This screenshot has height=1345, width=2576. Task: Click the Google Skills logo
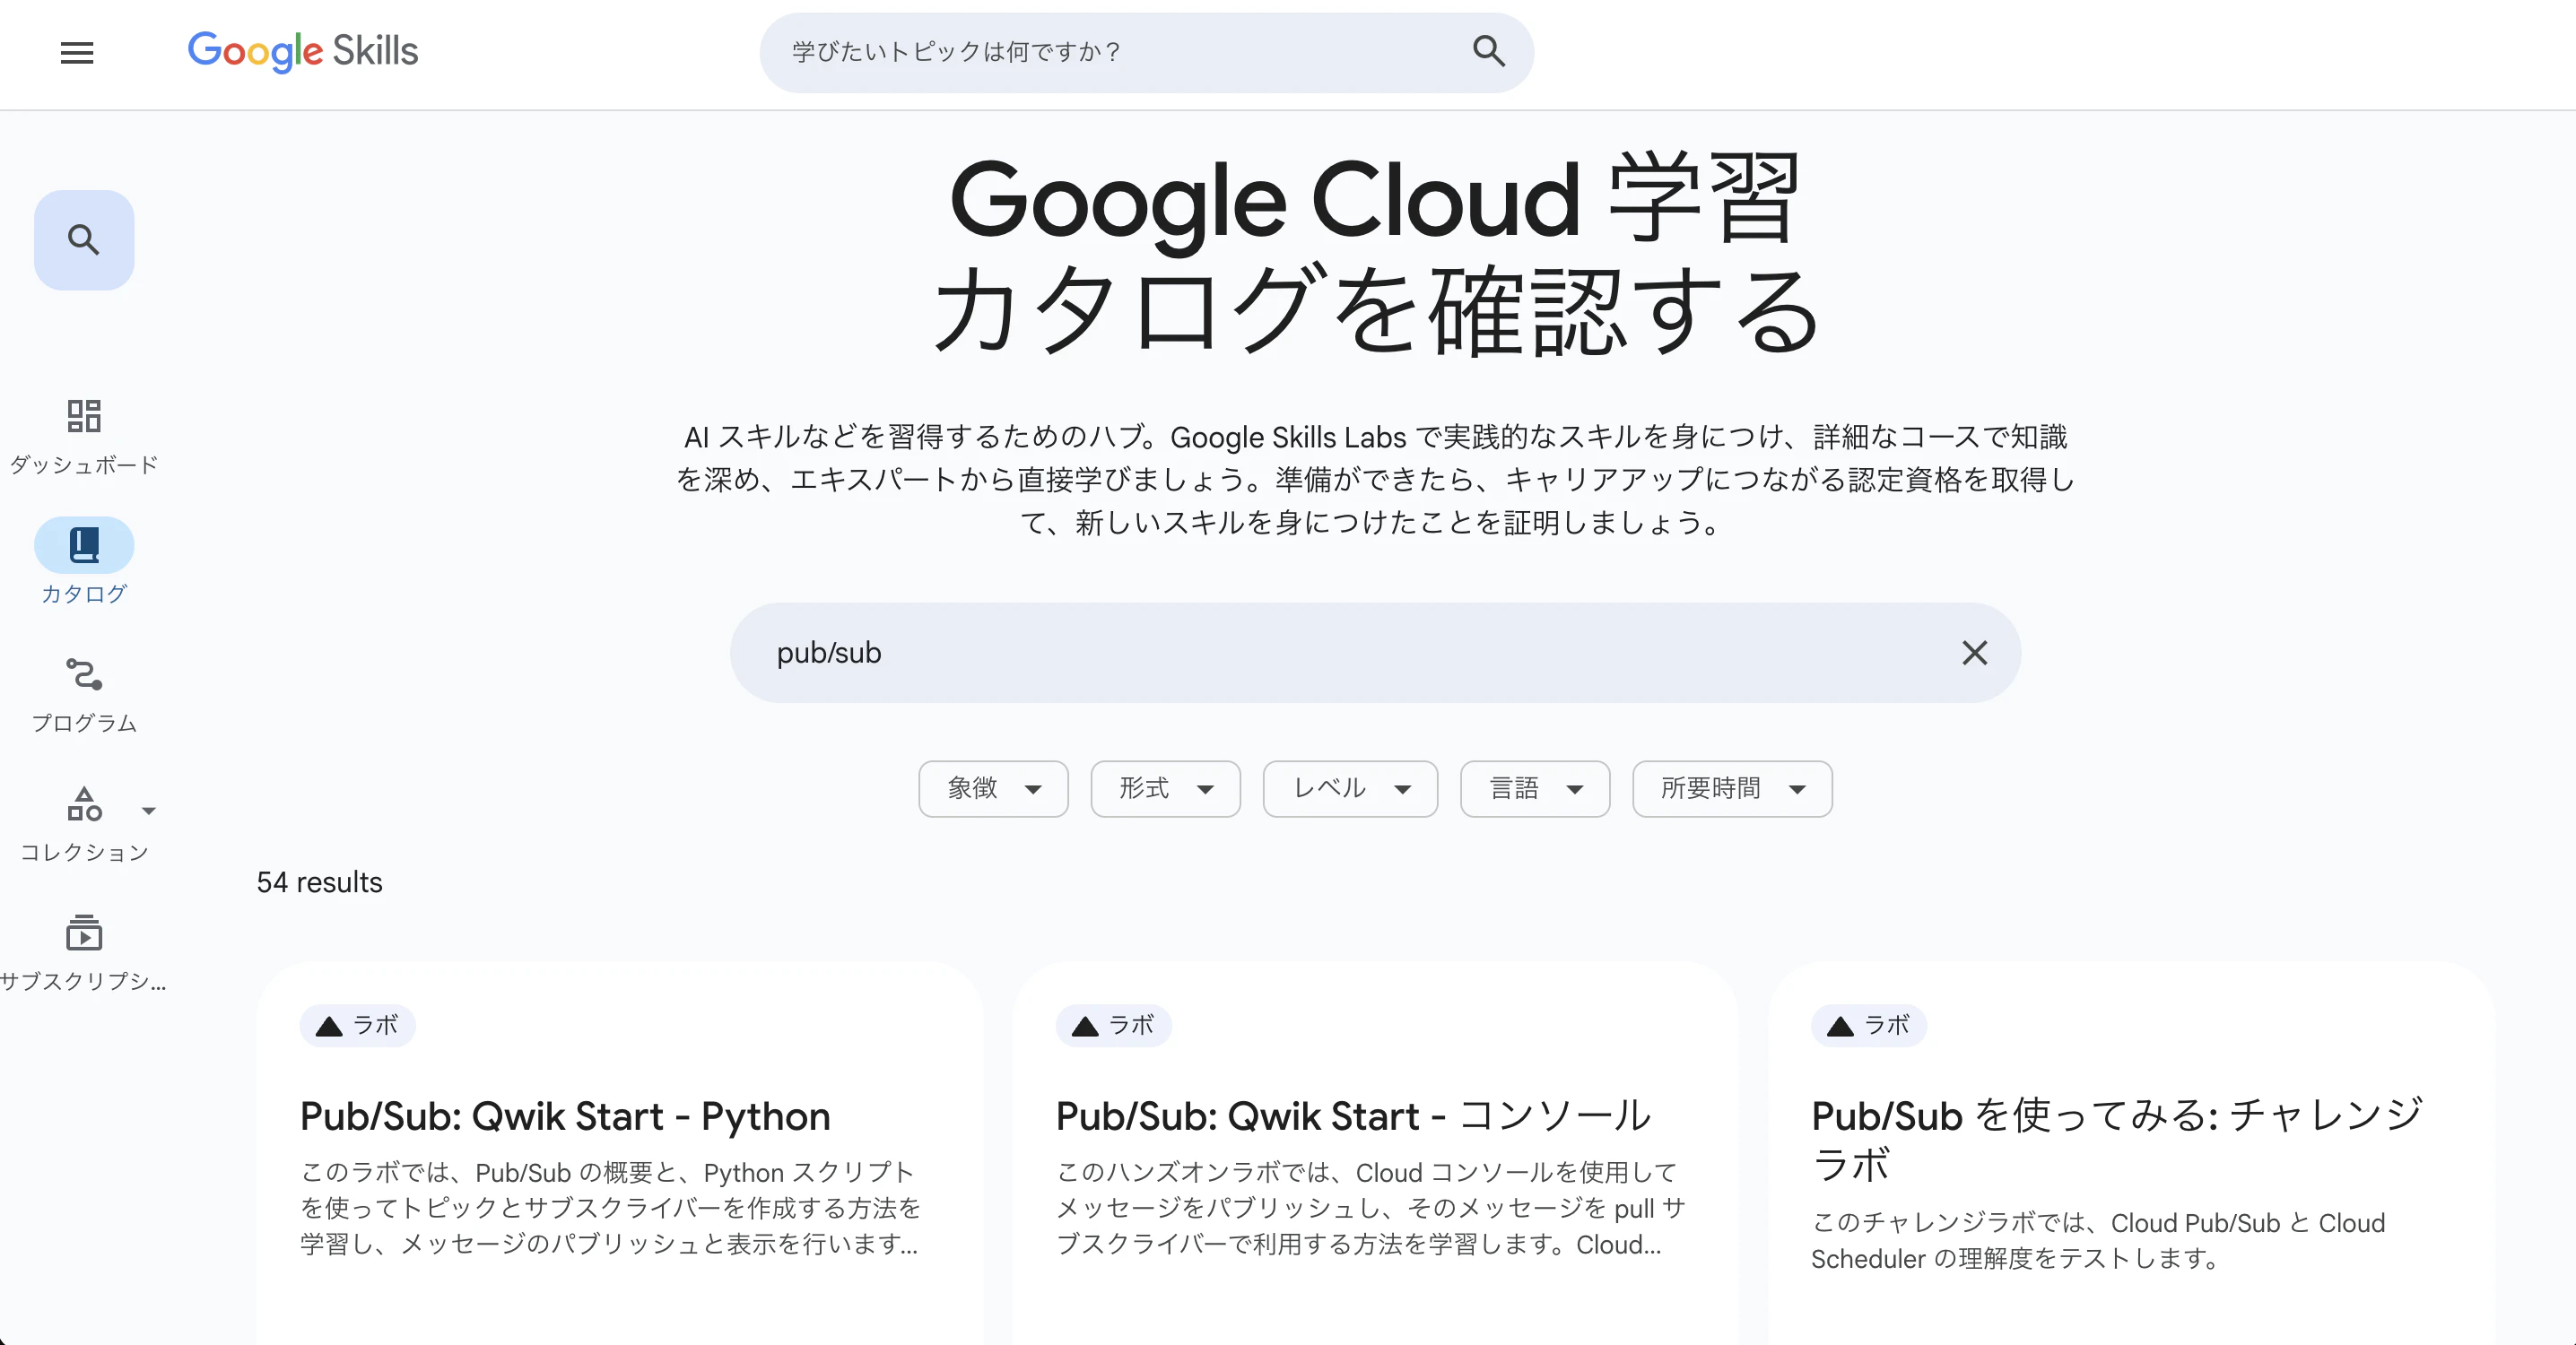coord(303,51)
